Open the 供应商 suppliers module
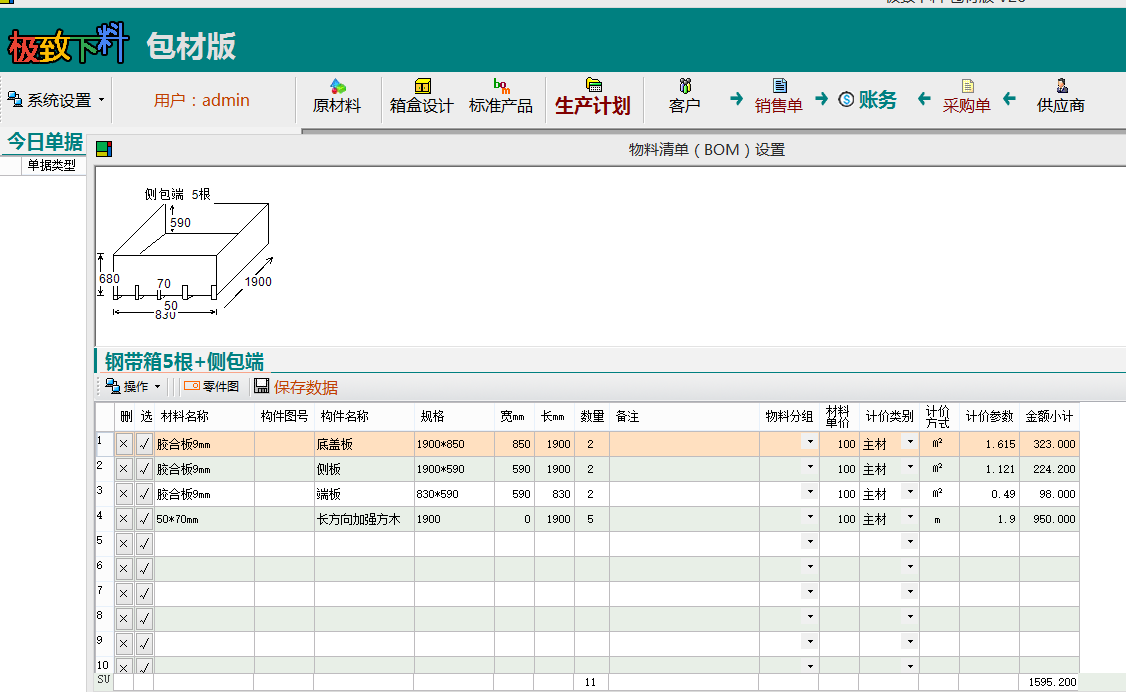The image size is (1126, 692). tap(1060, 98)
